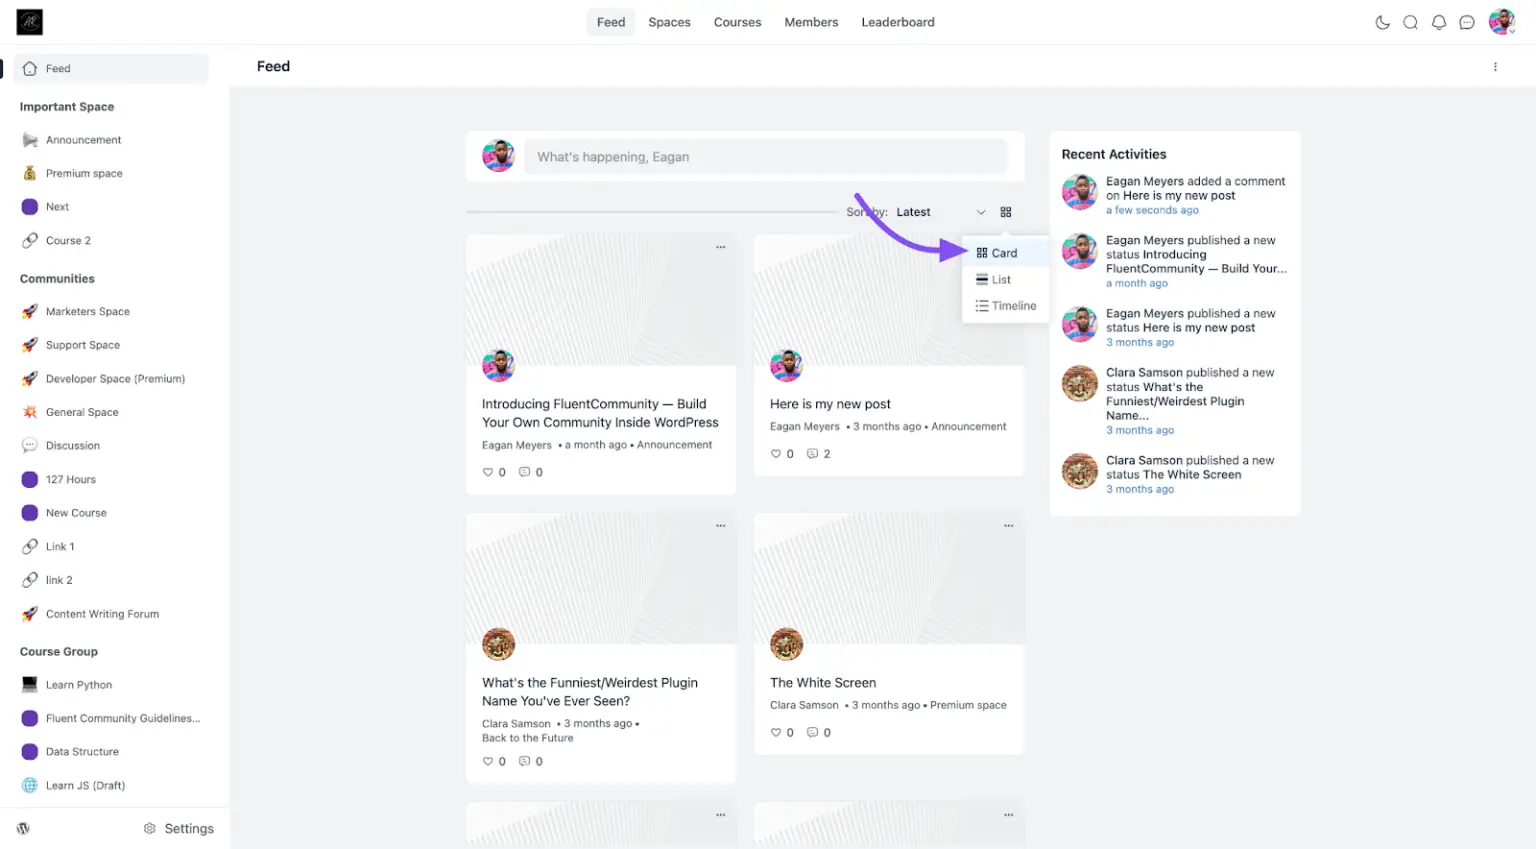Like the 'Here is my new post' post

point(776,454)
